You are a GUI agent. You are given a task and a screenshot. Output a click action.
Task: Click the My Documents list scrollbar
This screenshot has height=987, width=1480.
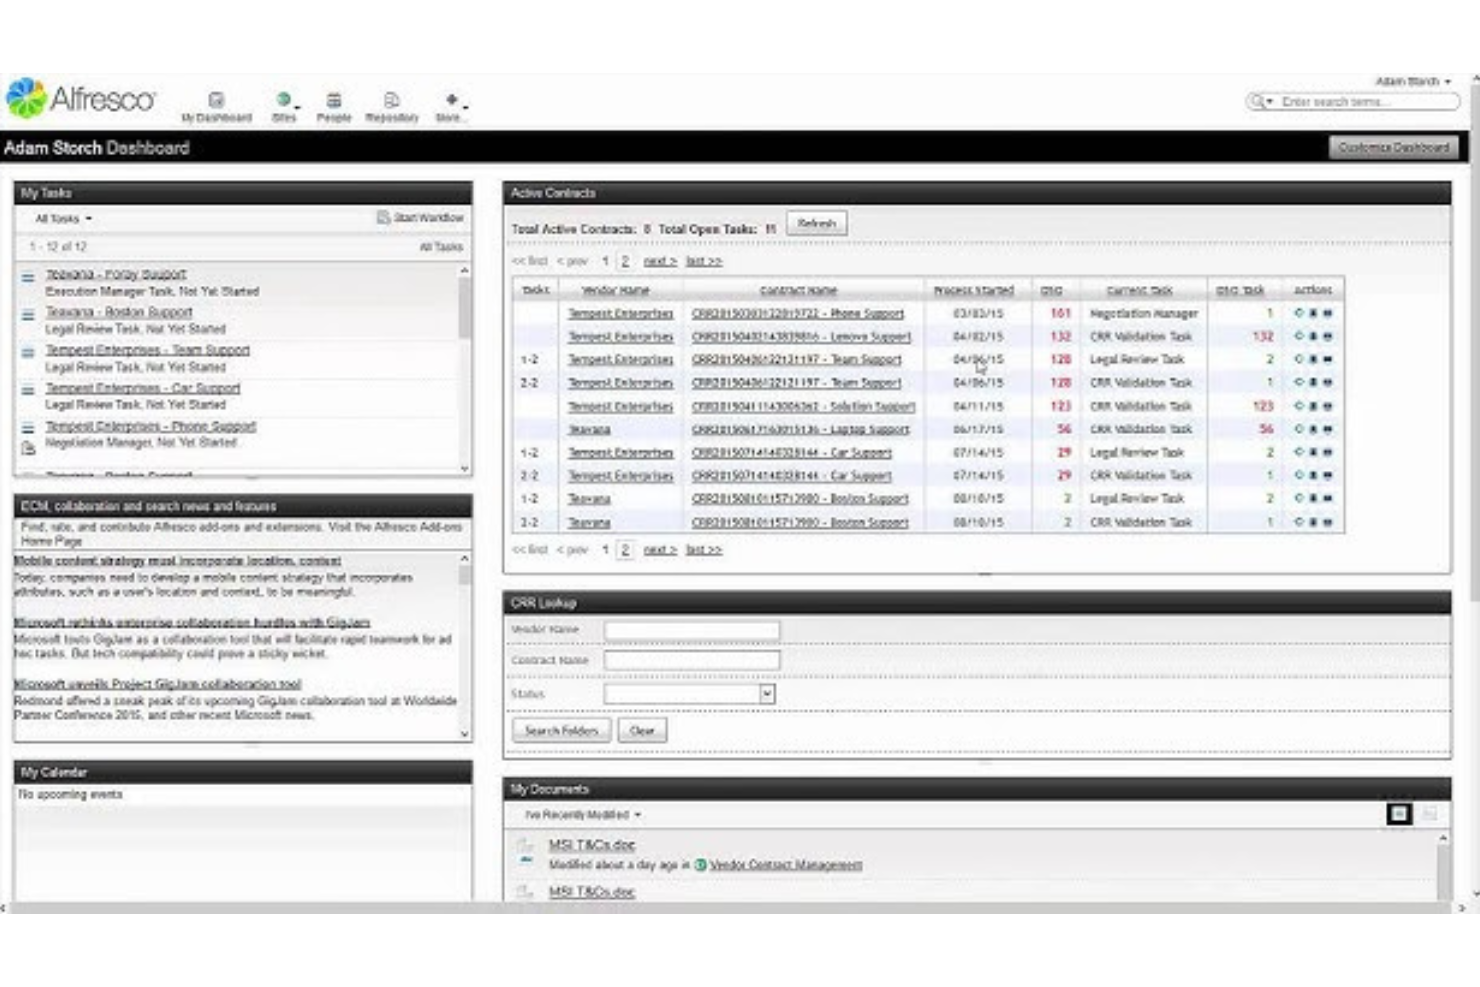click(x=1443, y=870)
